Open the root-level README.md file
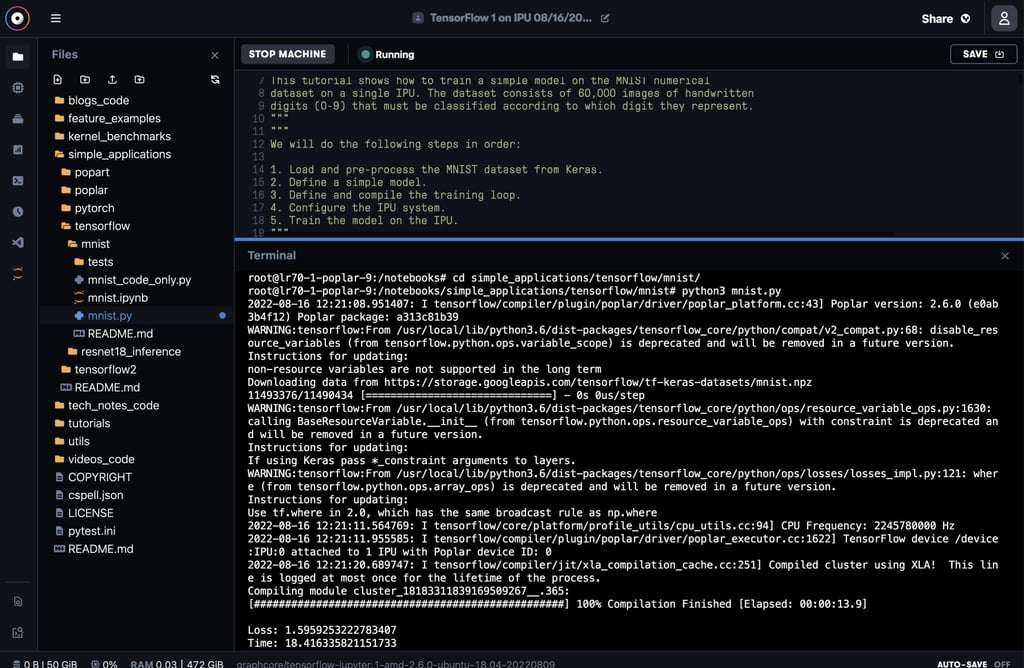 (x=94, y=549)
